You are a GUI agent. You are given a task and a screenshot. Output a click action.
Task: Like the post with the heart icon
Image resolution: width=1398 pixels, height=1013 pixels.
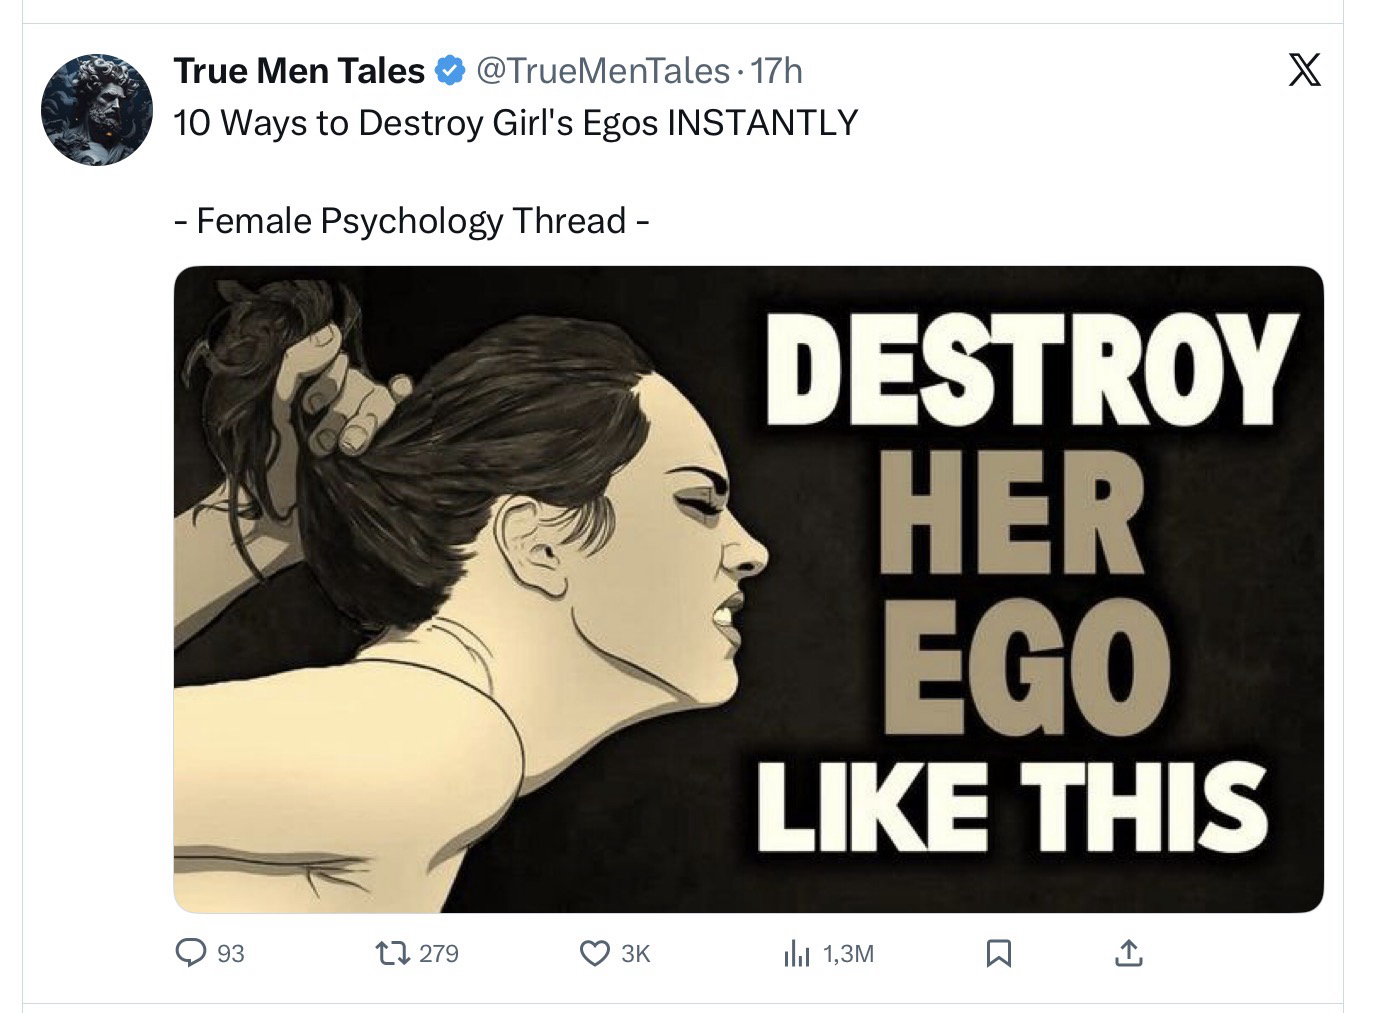tap(595, 954)
